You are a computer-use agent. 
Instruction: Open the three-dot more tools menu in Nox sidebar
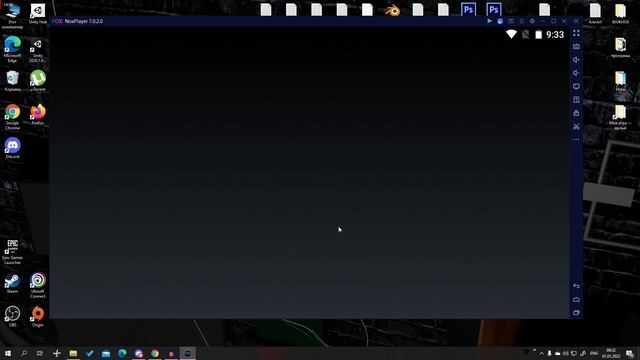576,140
